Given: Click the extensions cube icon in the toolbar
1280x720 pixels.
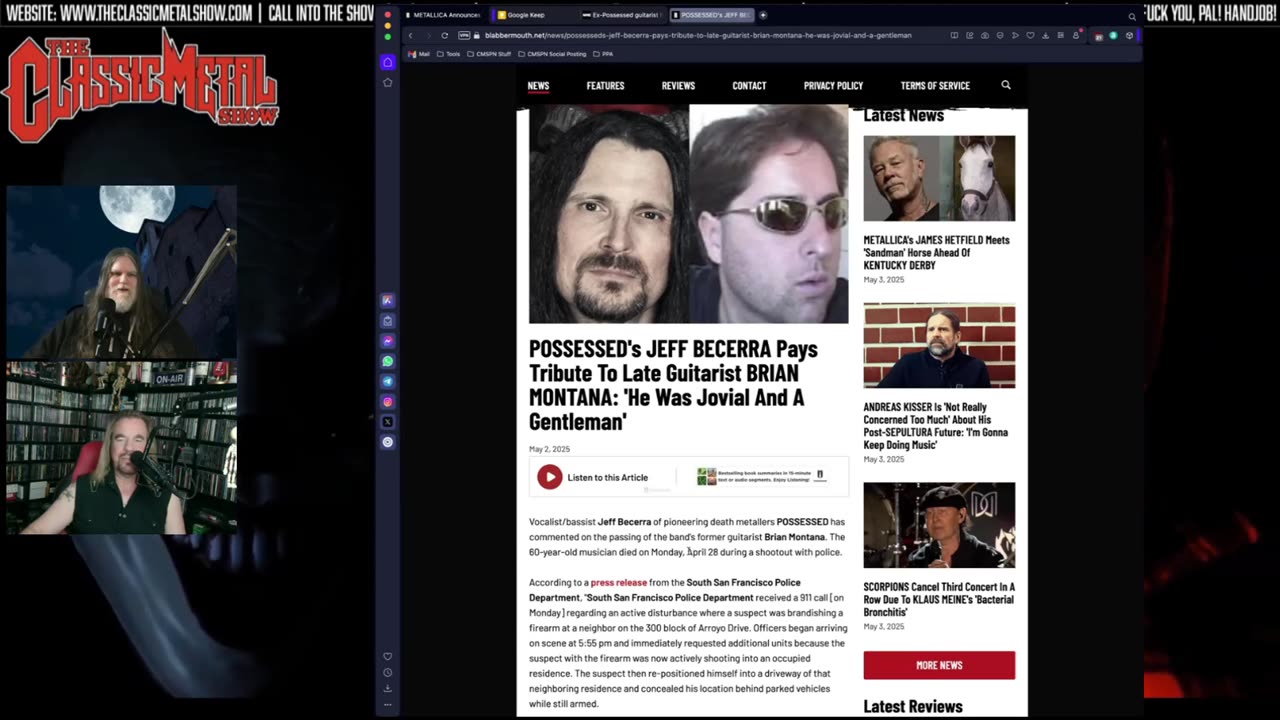Looking at the screenshot, I should [1129, 35].
